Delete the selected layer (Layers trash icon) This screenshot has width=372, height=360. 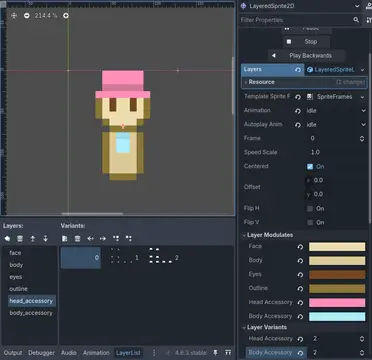point(20,239)
